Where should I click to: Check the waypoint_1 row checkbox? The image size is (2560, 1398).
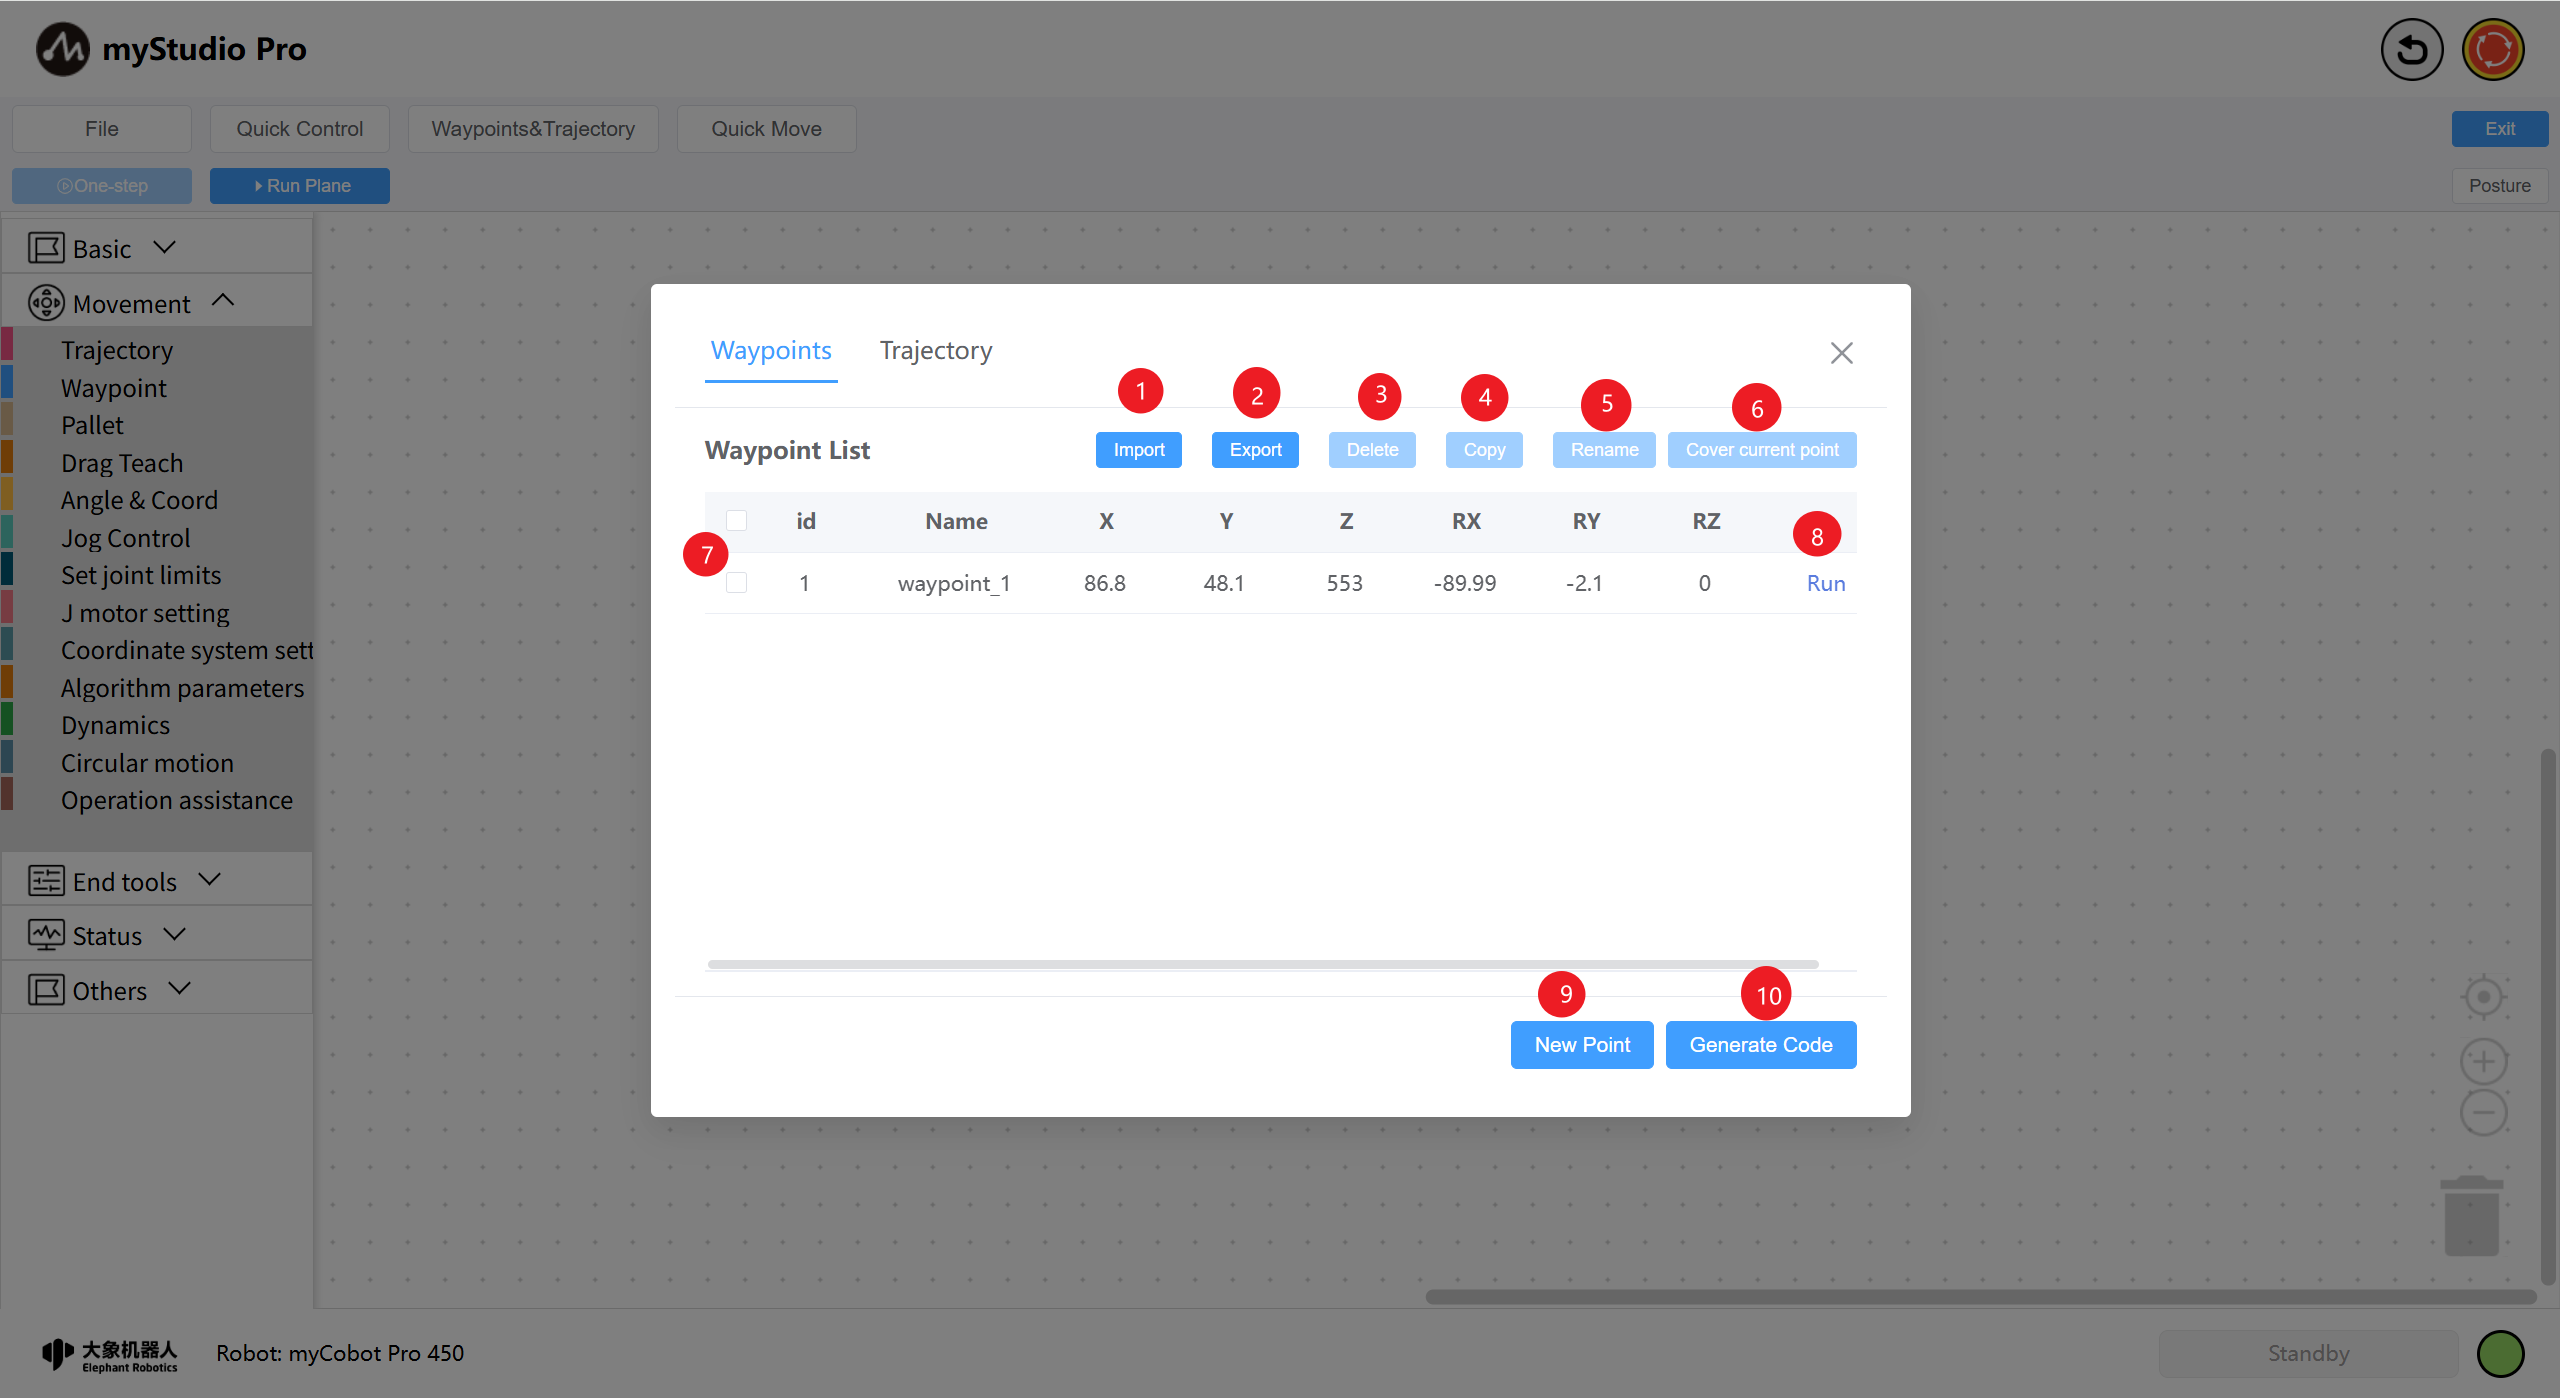pyautogui.click(x=737, y=583)
